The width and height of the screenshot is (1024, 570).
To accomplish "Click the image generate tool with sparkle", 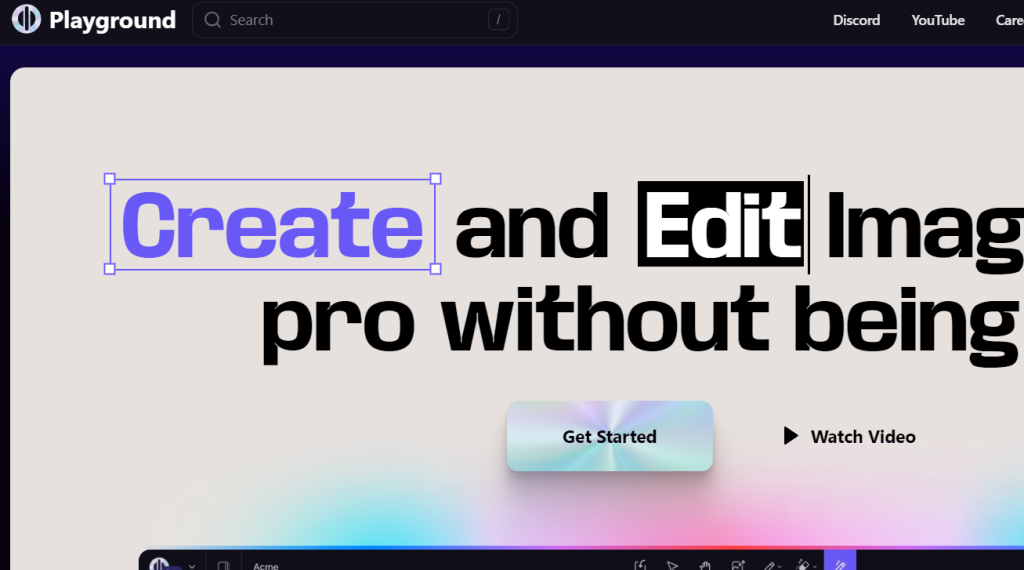I will point(738,565).
